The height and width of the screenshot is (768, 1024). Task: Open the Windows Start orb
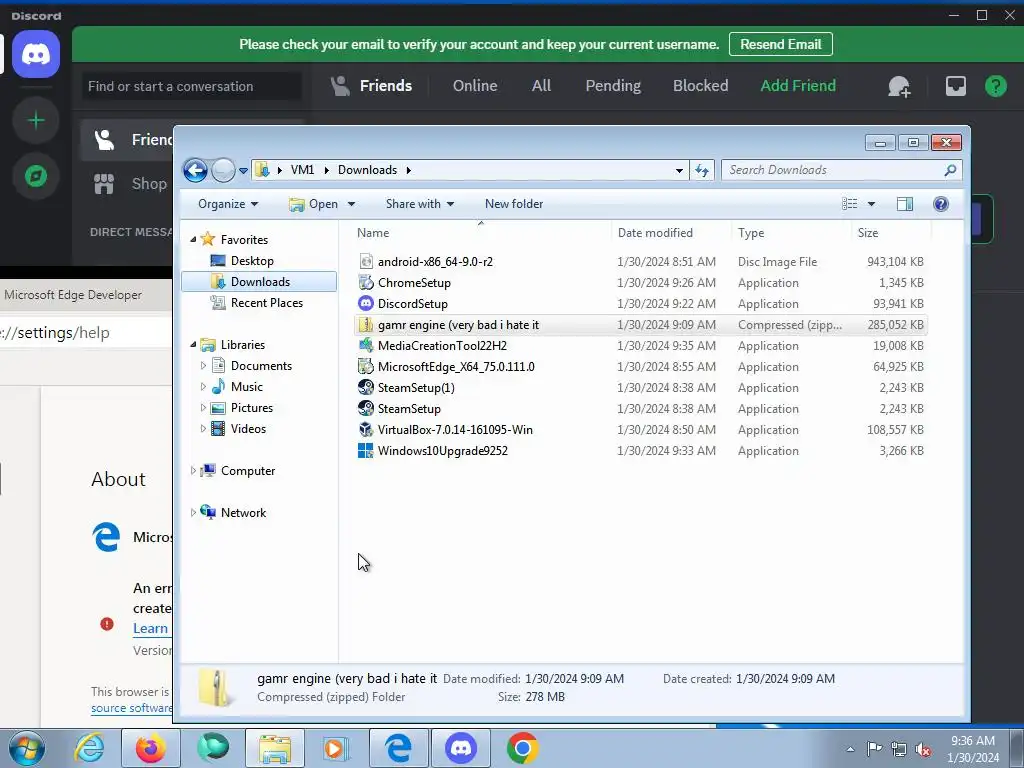[27, 748]
